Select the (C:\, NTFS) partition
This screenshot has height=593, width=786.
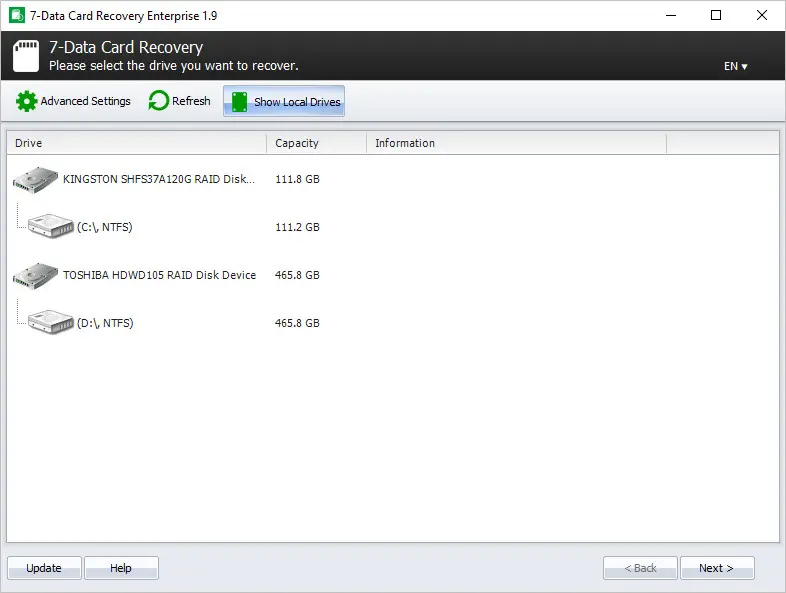point(105,227)
